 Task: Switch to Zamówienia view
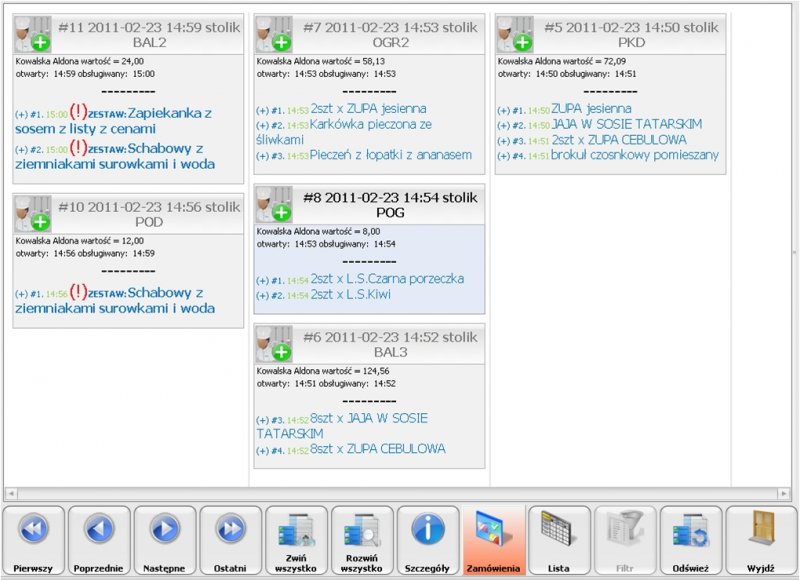pyautogui.click(x=494, y=541)
